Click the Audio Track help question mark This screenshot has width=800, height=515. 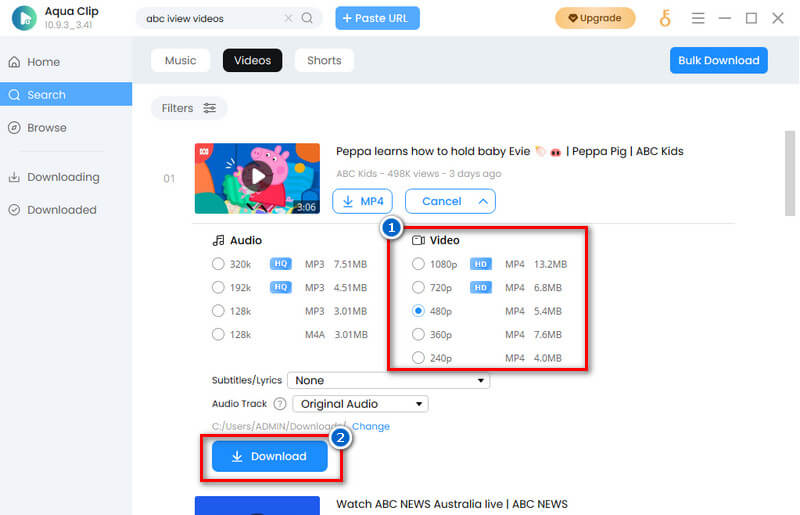pos(280,404)
